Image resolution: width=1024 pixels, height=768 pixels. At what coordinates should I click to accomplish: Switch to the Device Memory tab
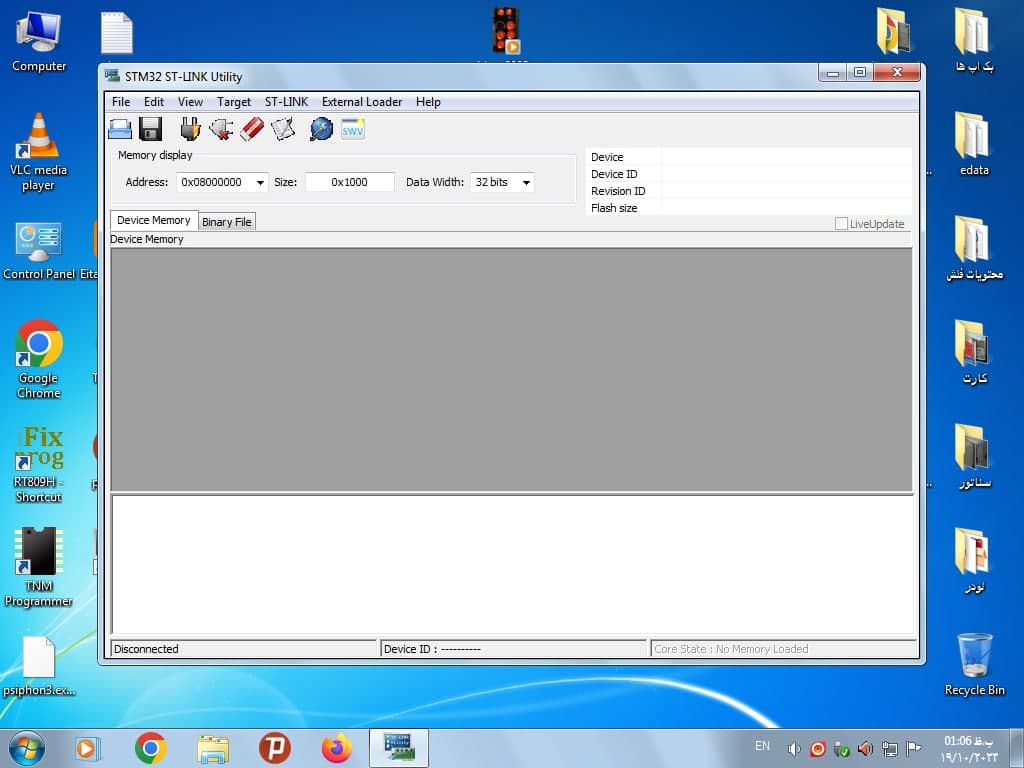(154, 221)
